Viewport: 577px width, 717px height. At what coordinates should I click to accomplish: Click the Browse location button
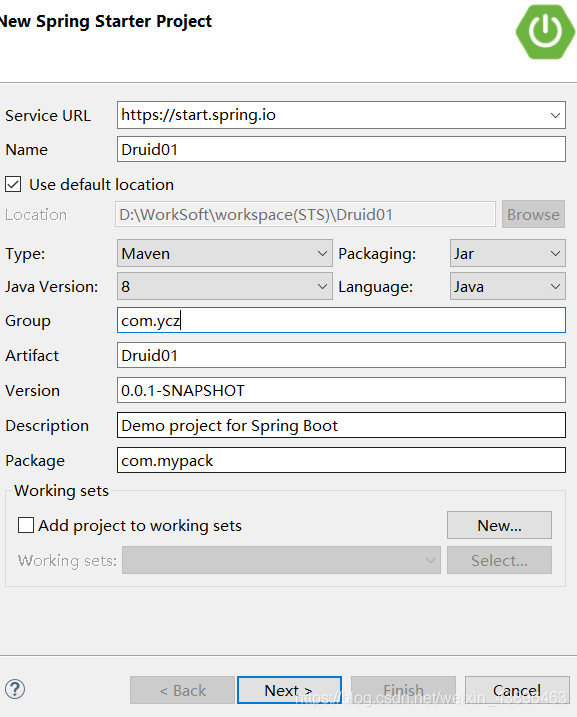(533, 214)
